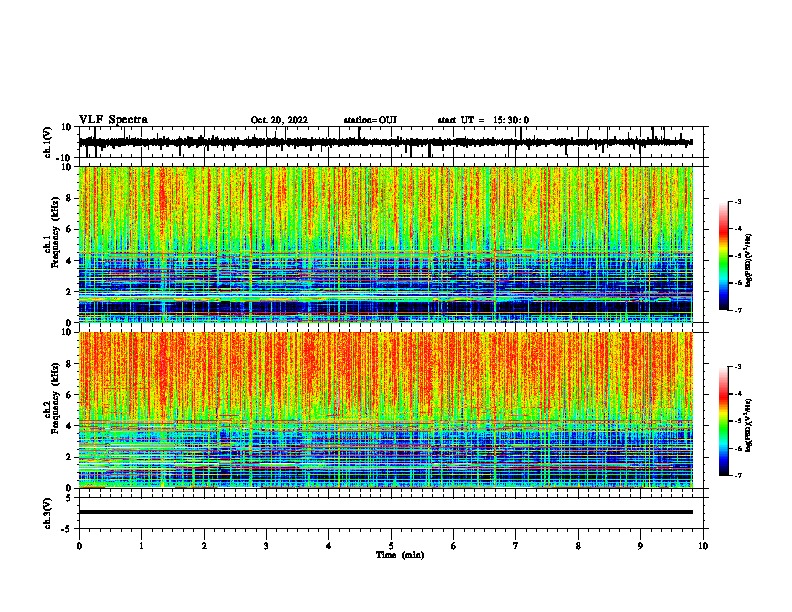Click the '-3' label on ch.1 colorbar

pos(737,201)
